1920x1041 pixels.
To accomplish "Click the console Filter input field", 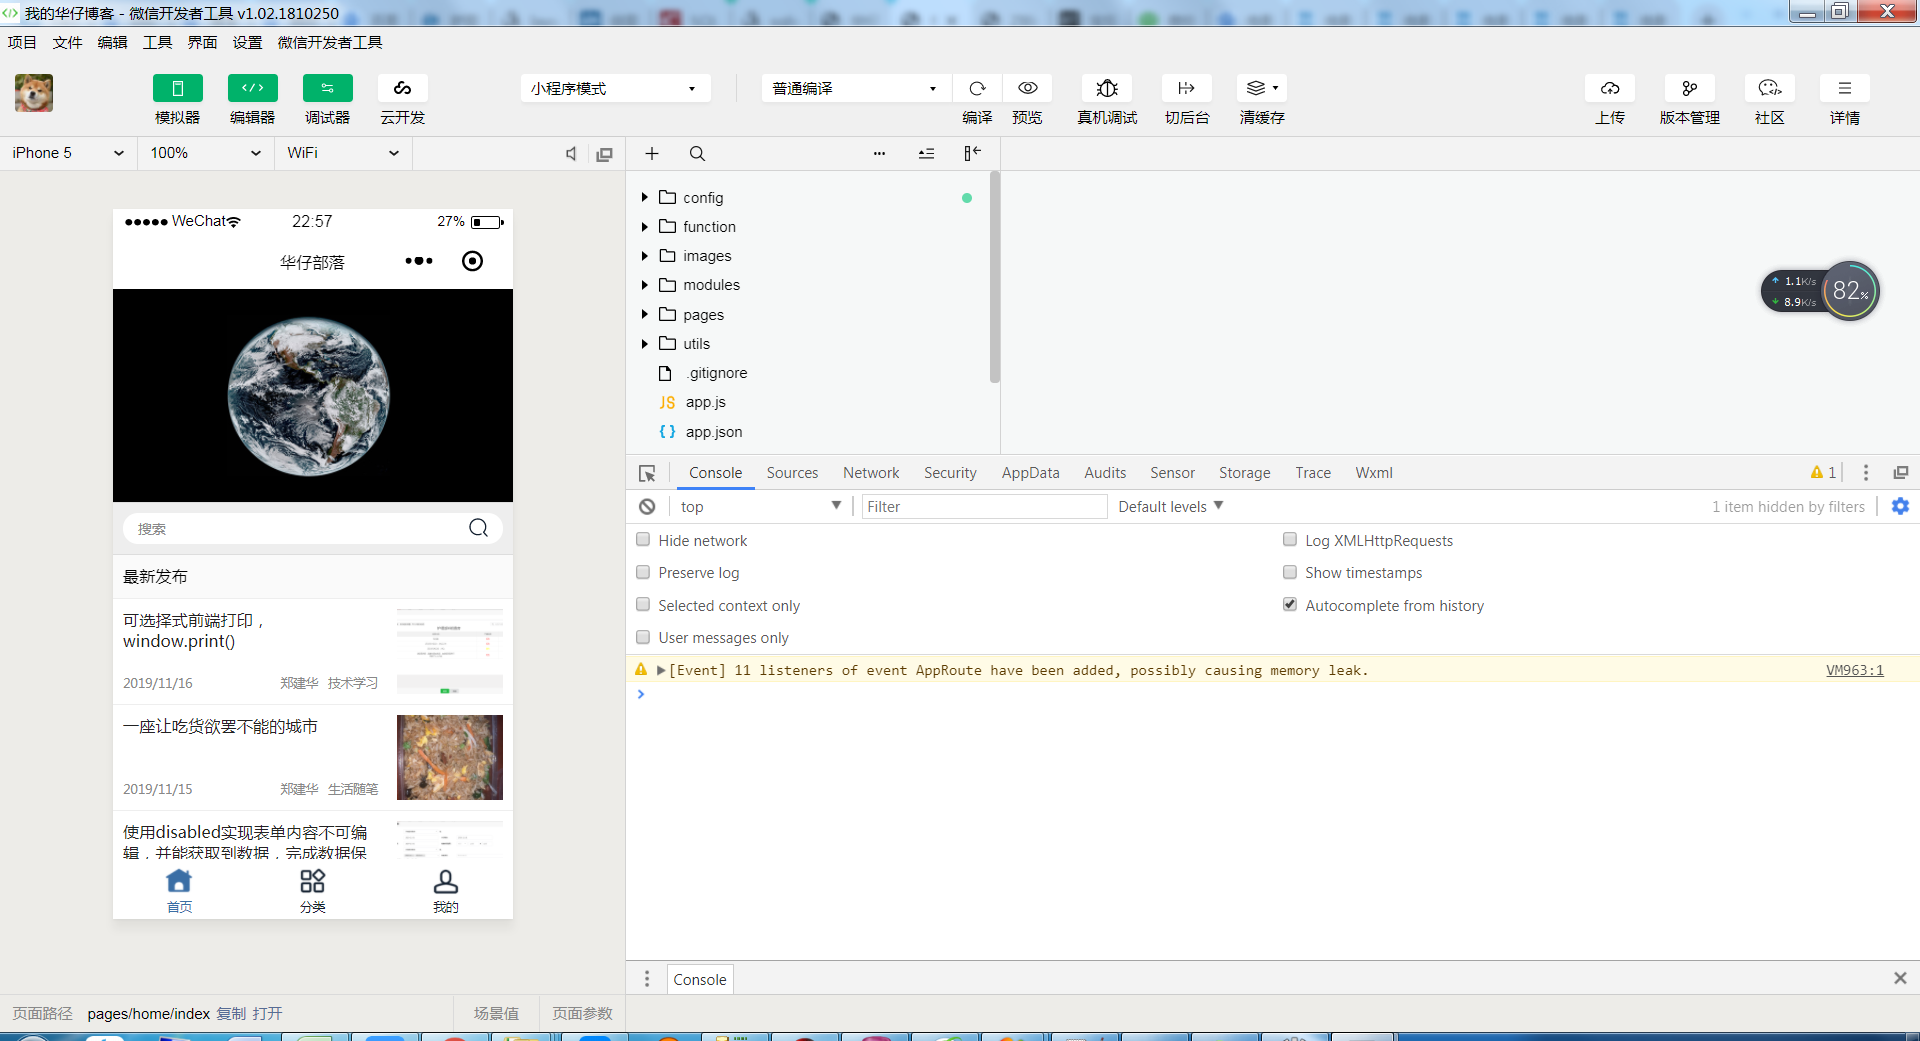I will pos(984,507).
